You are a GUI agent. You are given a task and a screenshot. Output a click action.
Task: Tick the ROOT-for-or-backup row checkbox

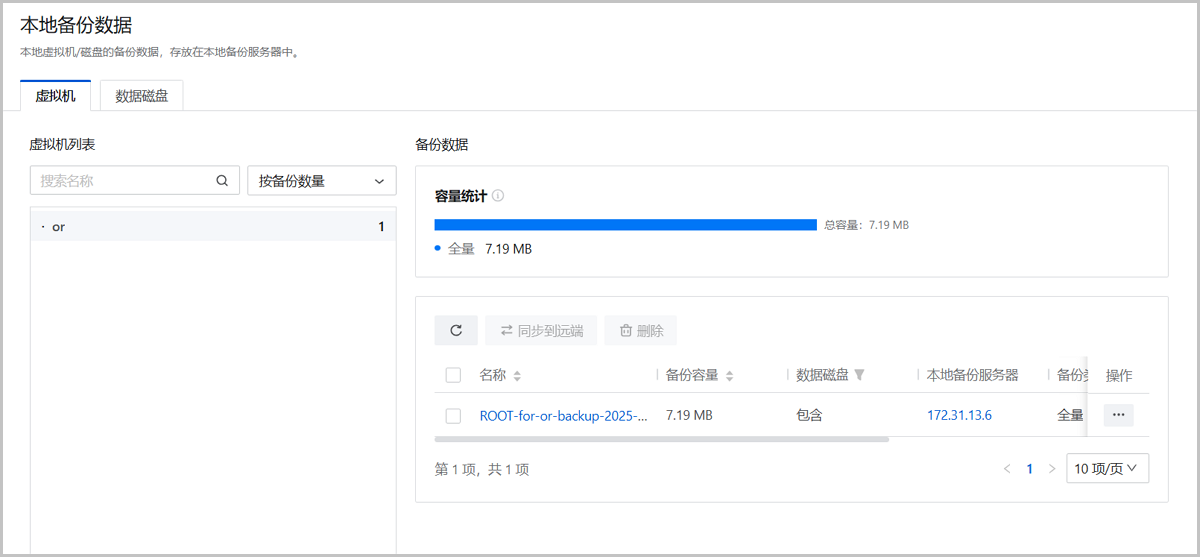[453, 415]
